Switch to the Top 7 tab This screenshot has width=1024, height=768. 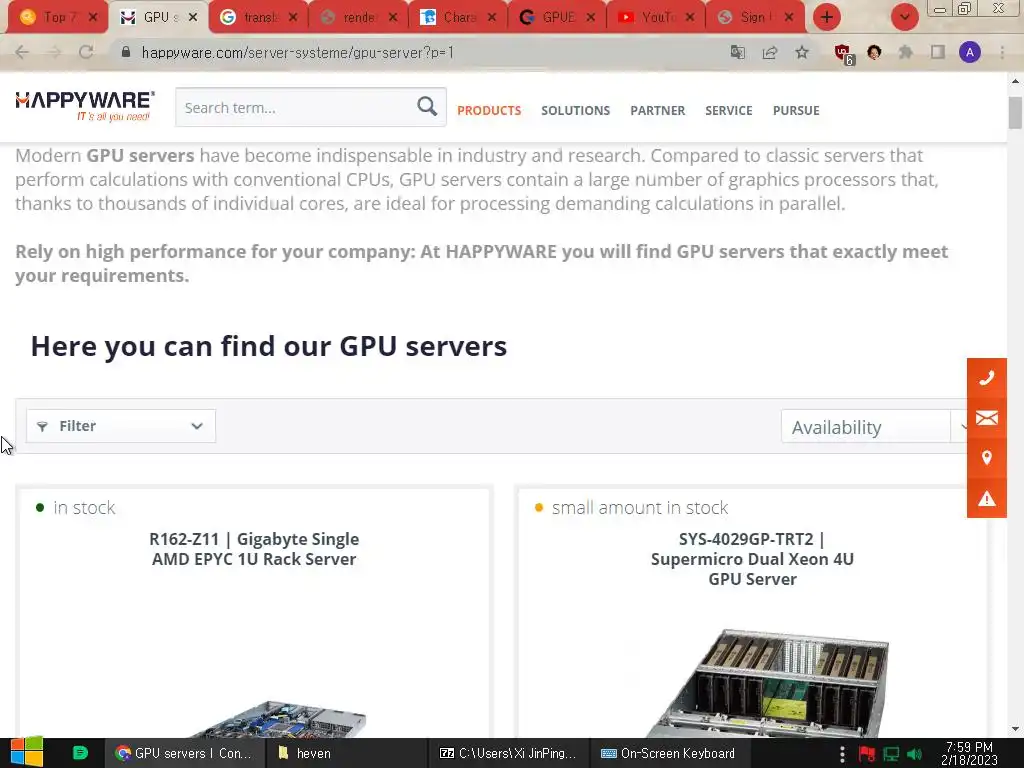click(55, 17)
